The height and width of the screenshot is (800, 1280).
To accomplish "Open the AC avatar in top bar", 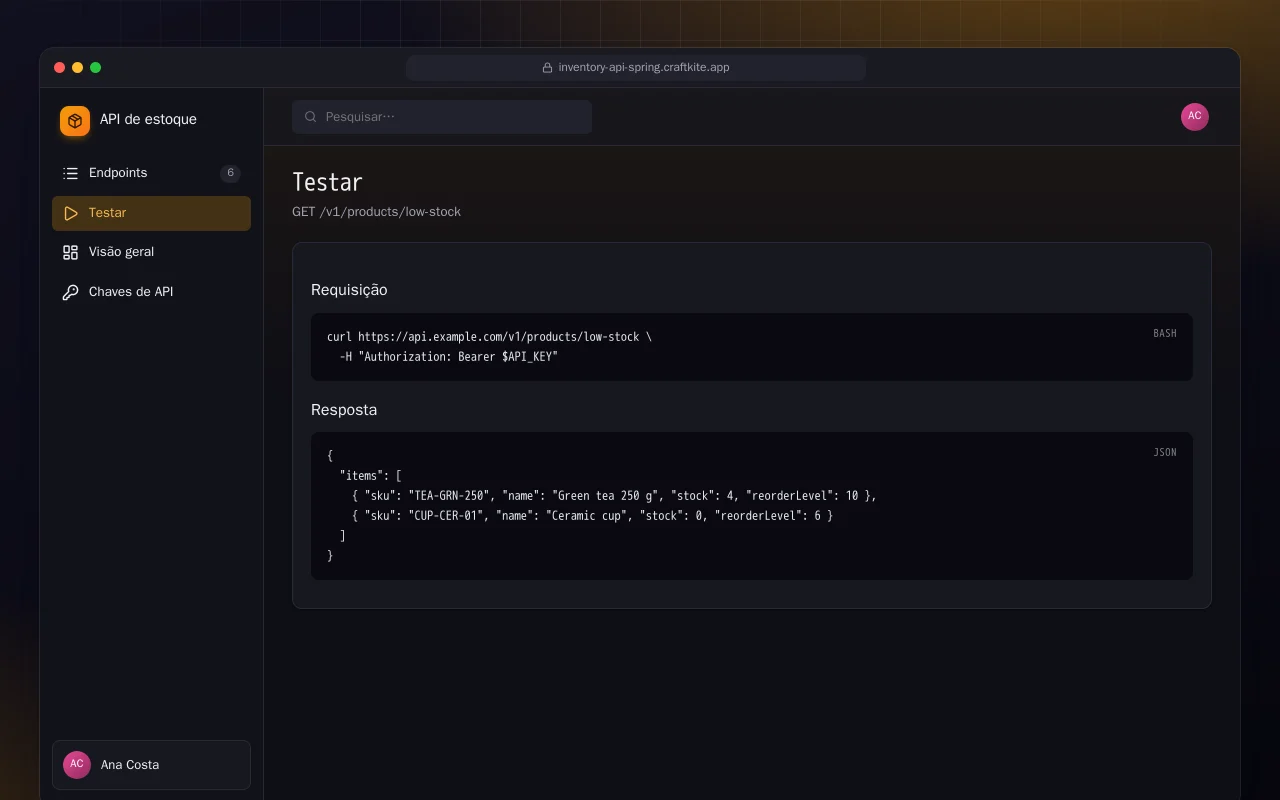I will (x=1195, y=117).
